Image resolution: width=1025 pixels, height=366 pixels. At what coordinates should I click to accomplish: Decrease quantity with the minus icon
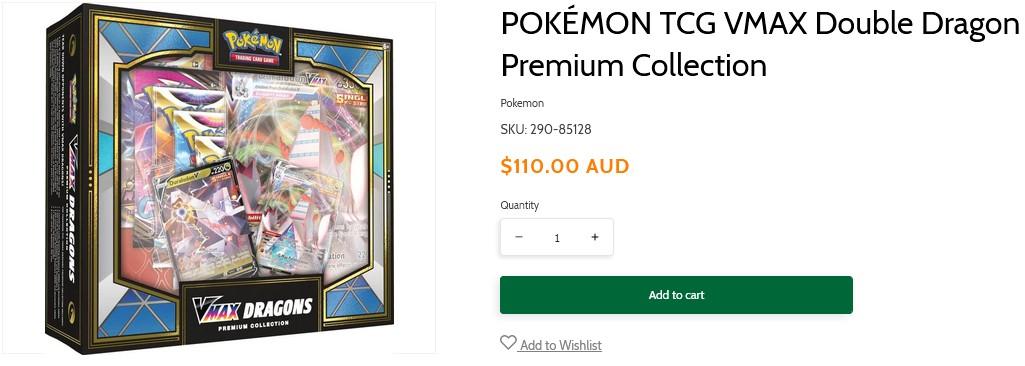519,237
